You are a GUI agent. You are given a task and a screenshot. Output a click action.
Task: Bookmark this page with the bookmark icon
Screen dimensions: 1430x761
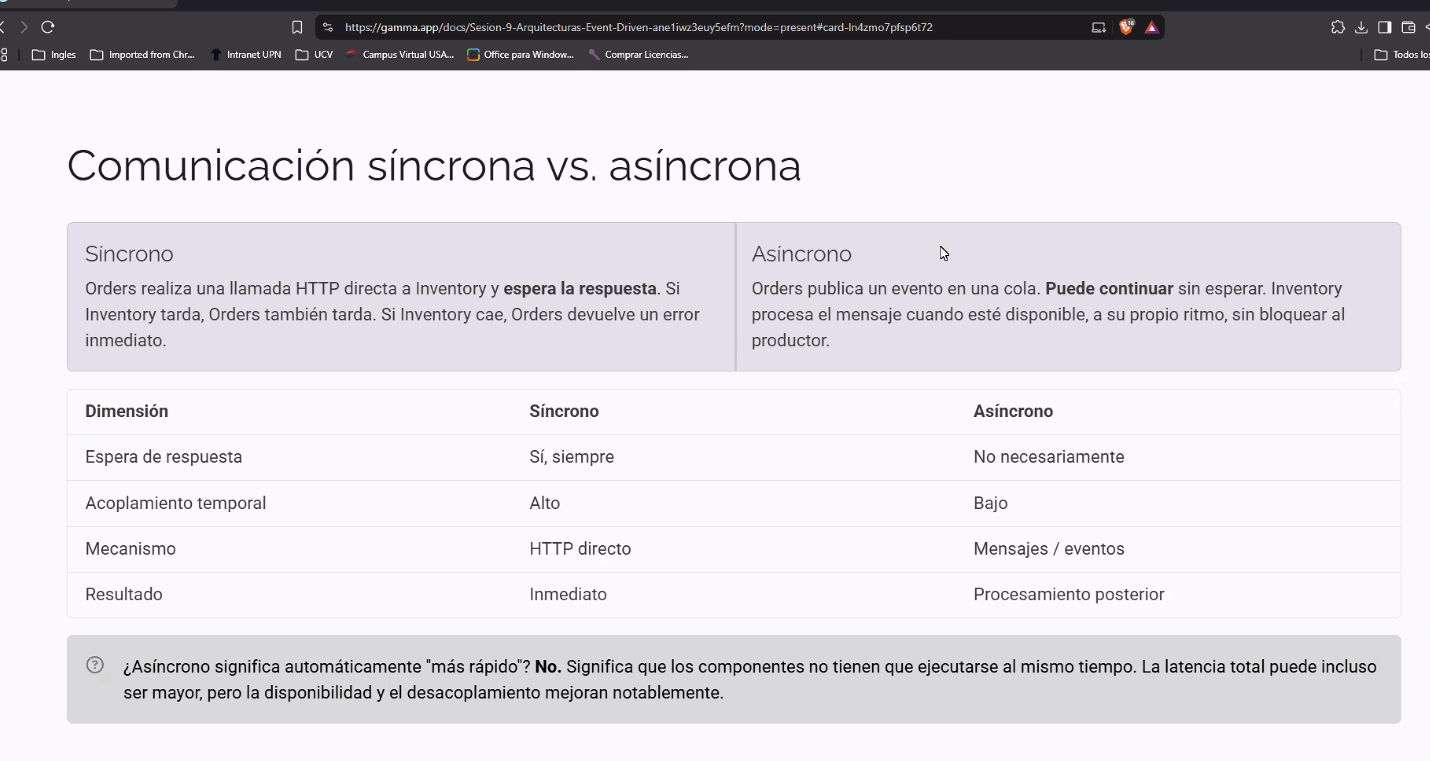(297, 27)
